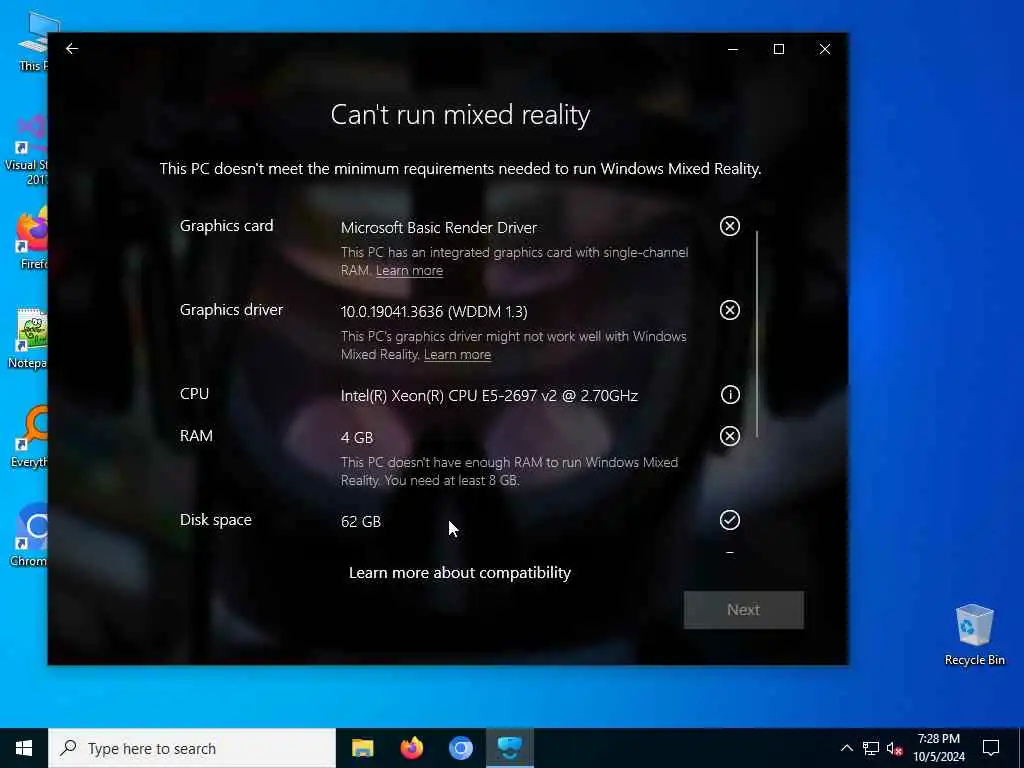Click the Next button
This screenshot has height=768, width=1024.
pyautogui.click(x=743, y=610)
